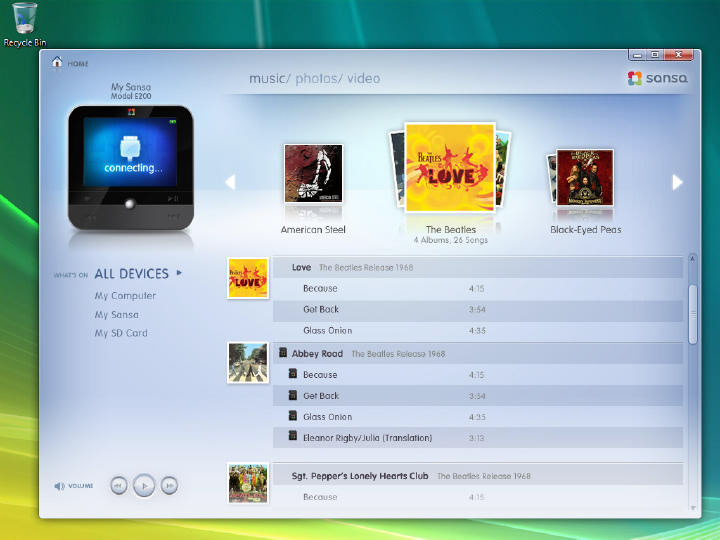Expand the ALL DEVICES selector arrow
Viewport: 720px width, 540px height.
(x=179, y=272)
